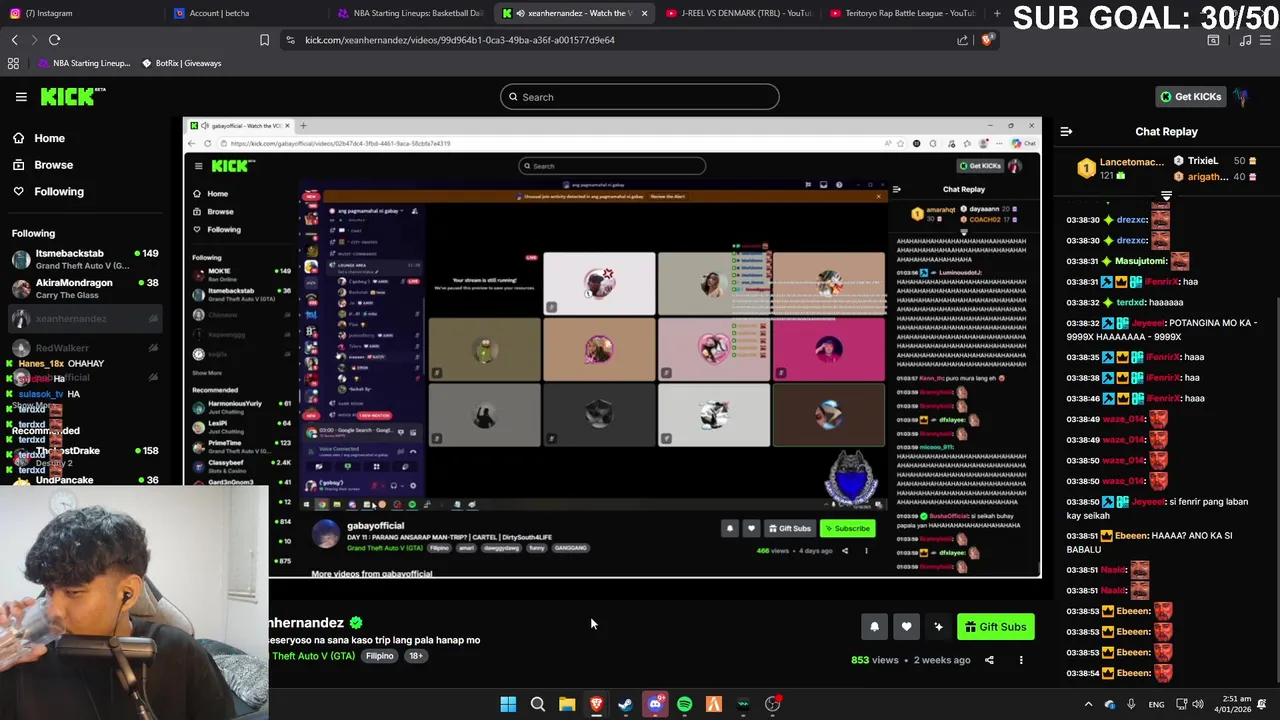Open Spotify from the taskbar
Screen dimensions: 1280x720
click(x=684, y=704)
